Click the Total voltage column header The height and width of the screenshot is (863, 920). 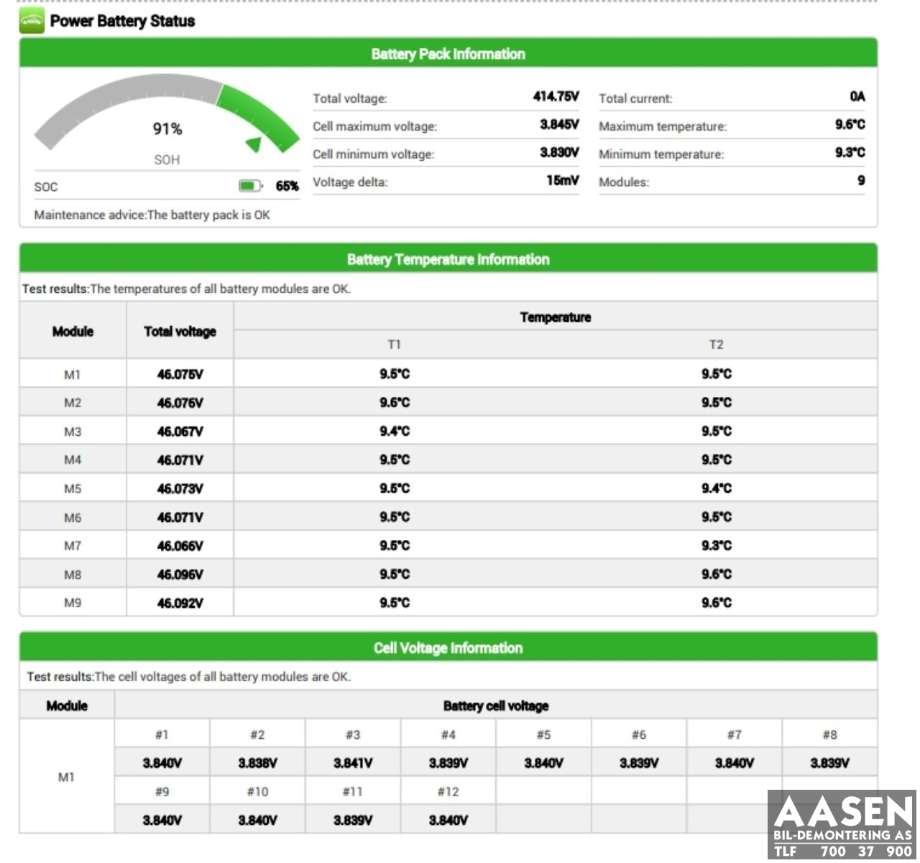click(180, 331)
